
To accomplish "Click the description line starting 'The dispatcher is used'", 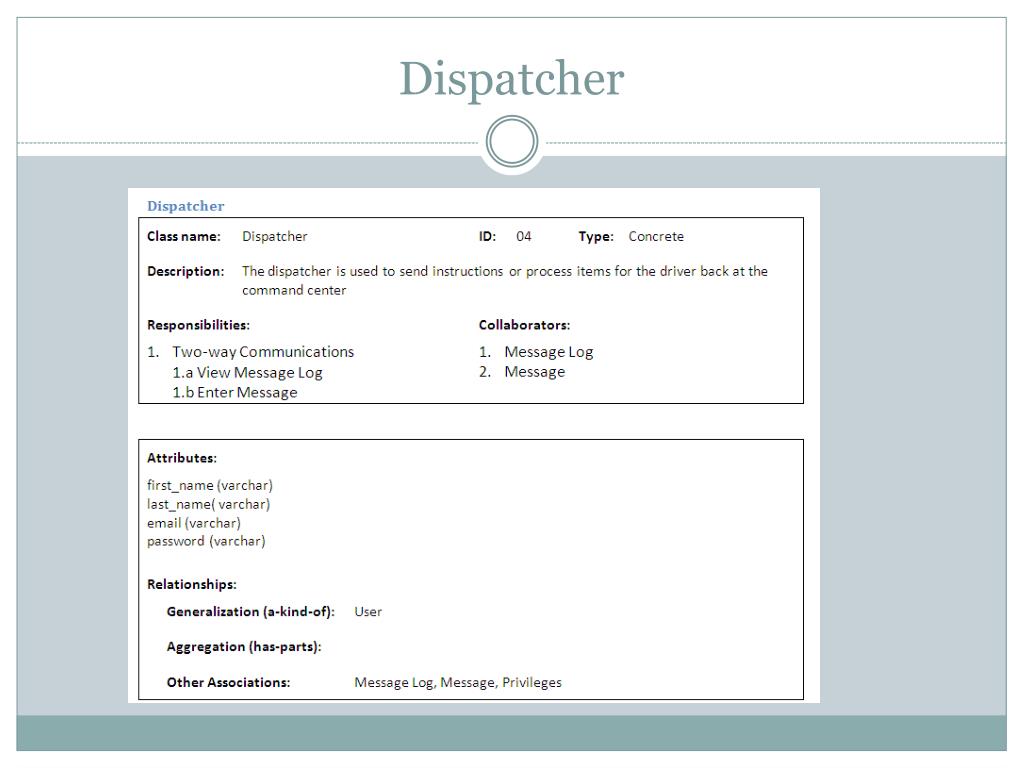I will pos(505,271).
